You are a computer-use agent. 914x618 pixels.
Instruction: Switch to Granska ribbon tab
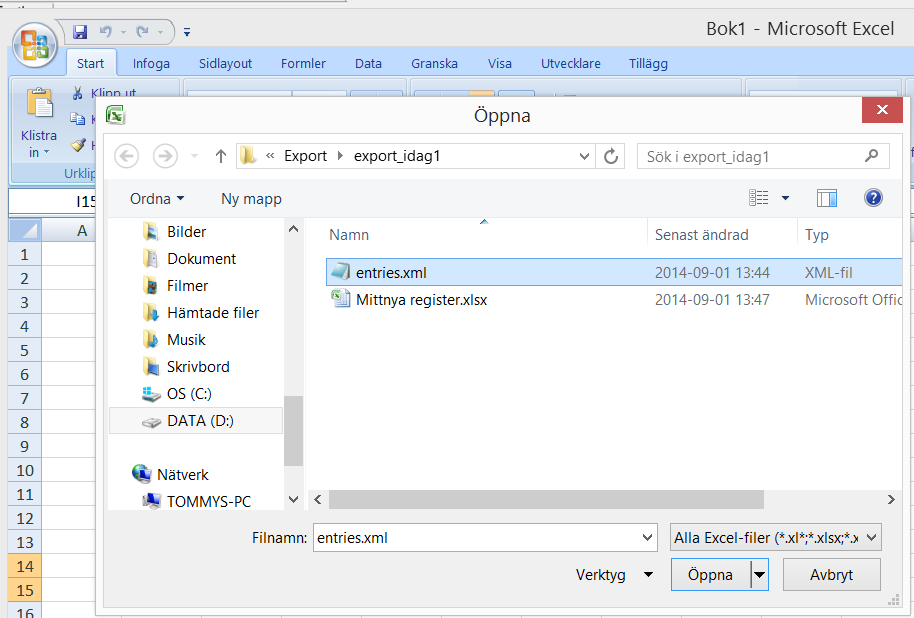coord(434,64)
